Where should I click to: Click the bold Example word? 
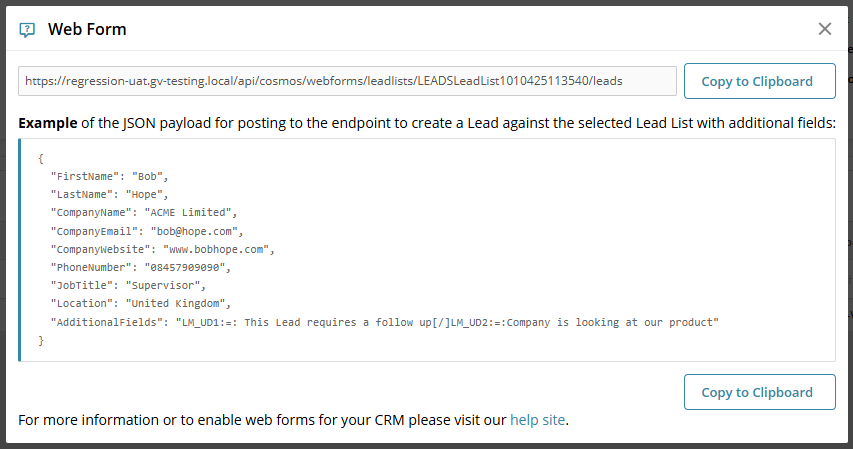click(48, 123)
